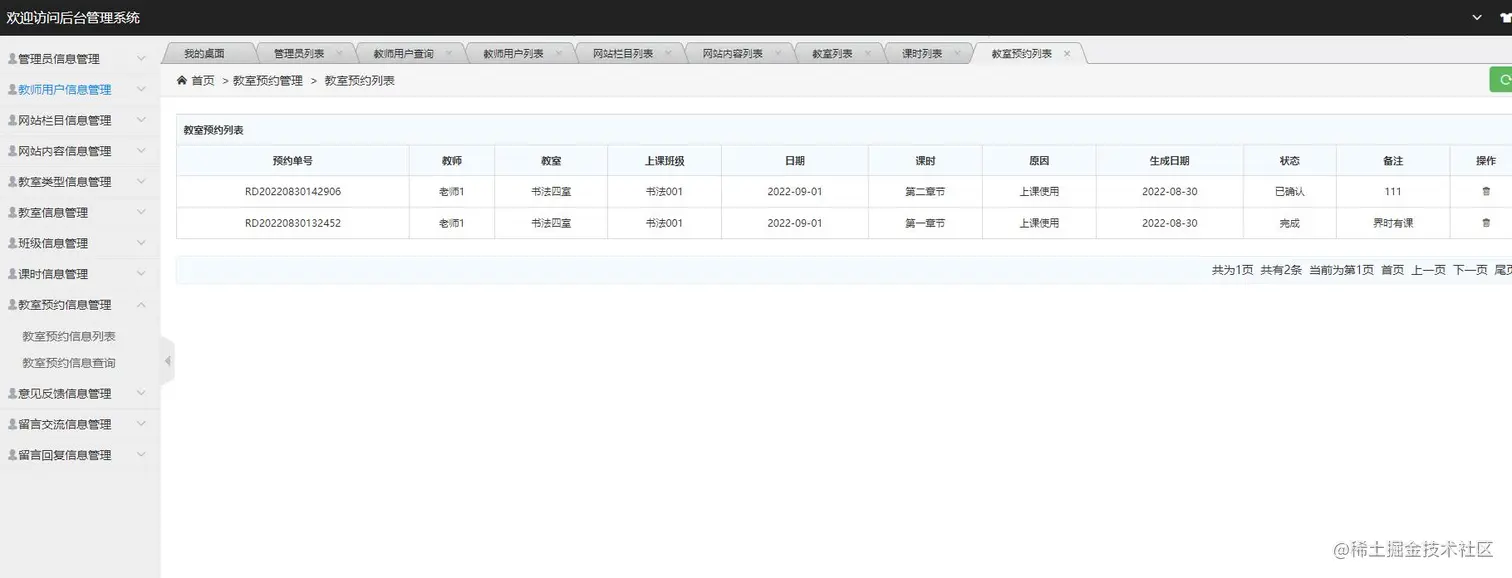Screen dimensions: 1512x578
Task: Click the home icon in breadcrumb
Action: point(181,80)
